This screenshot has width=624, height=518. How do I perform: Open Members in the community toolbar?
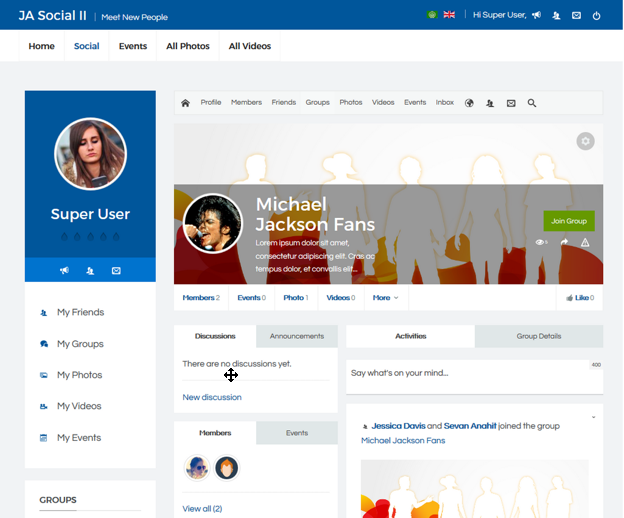coord(246,102)
